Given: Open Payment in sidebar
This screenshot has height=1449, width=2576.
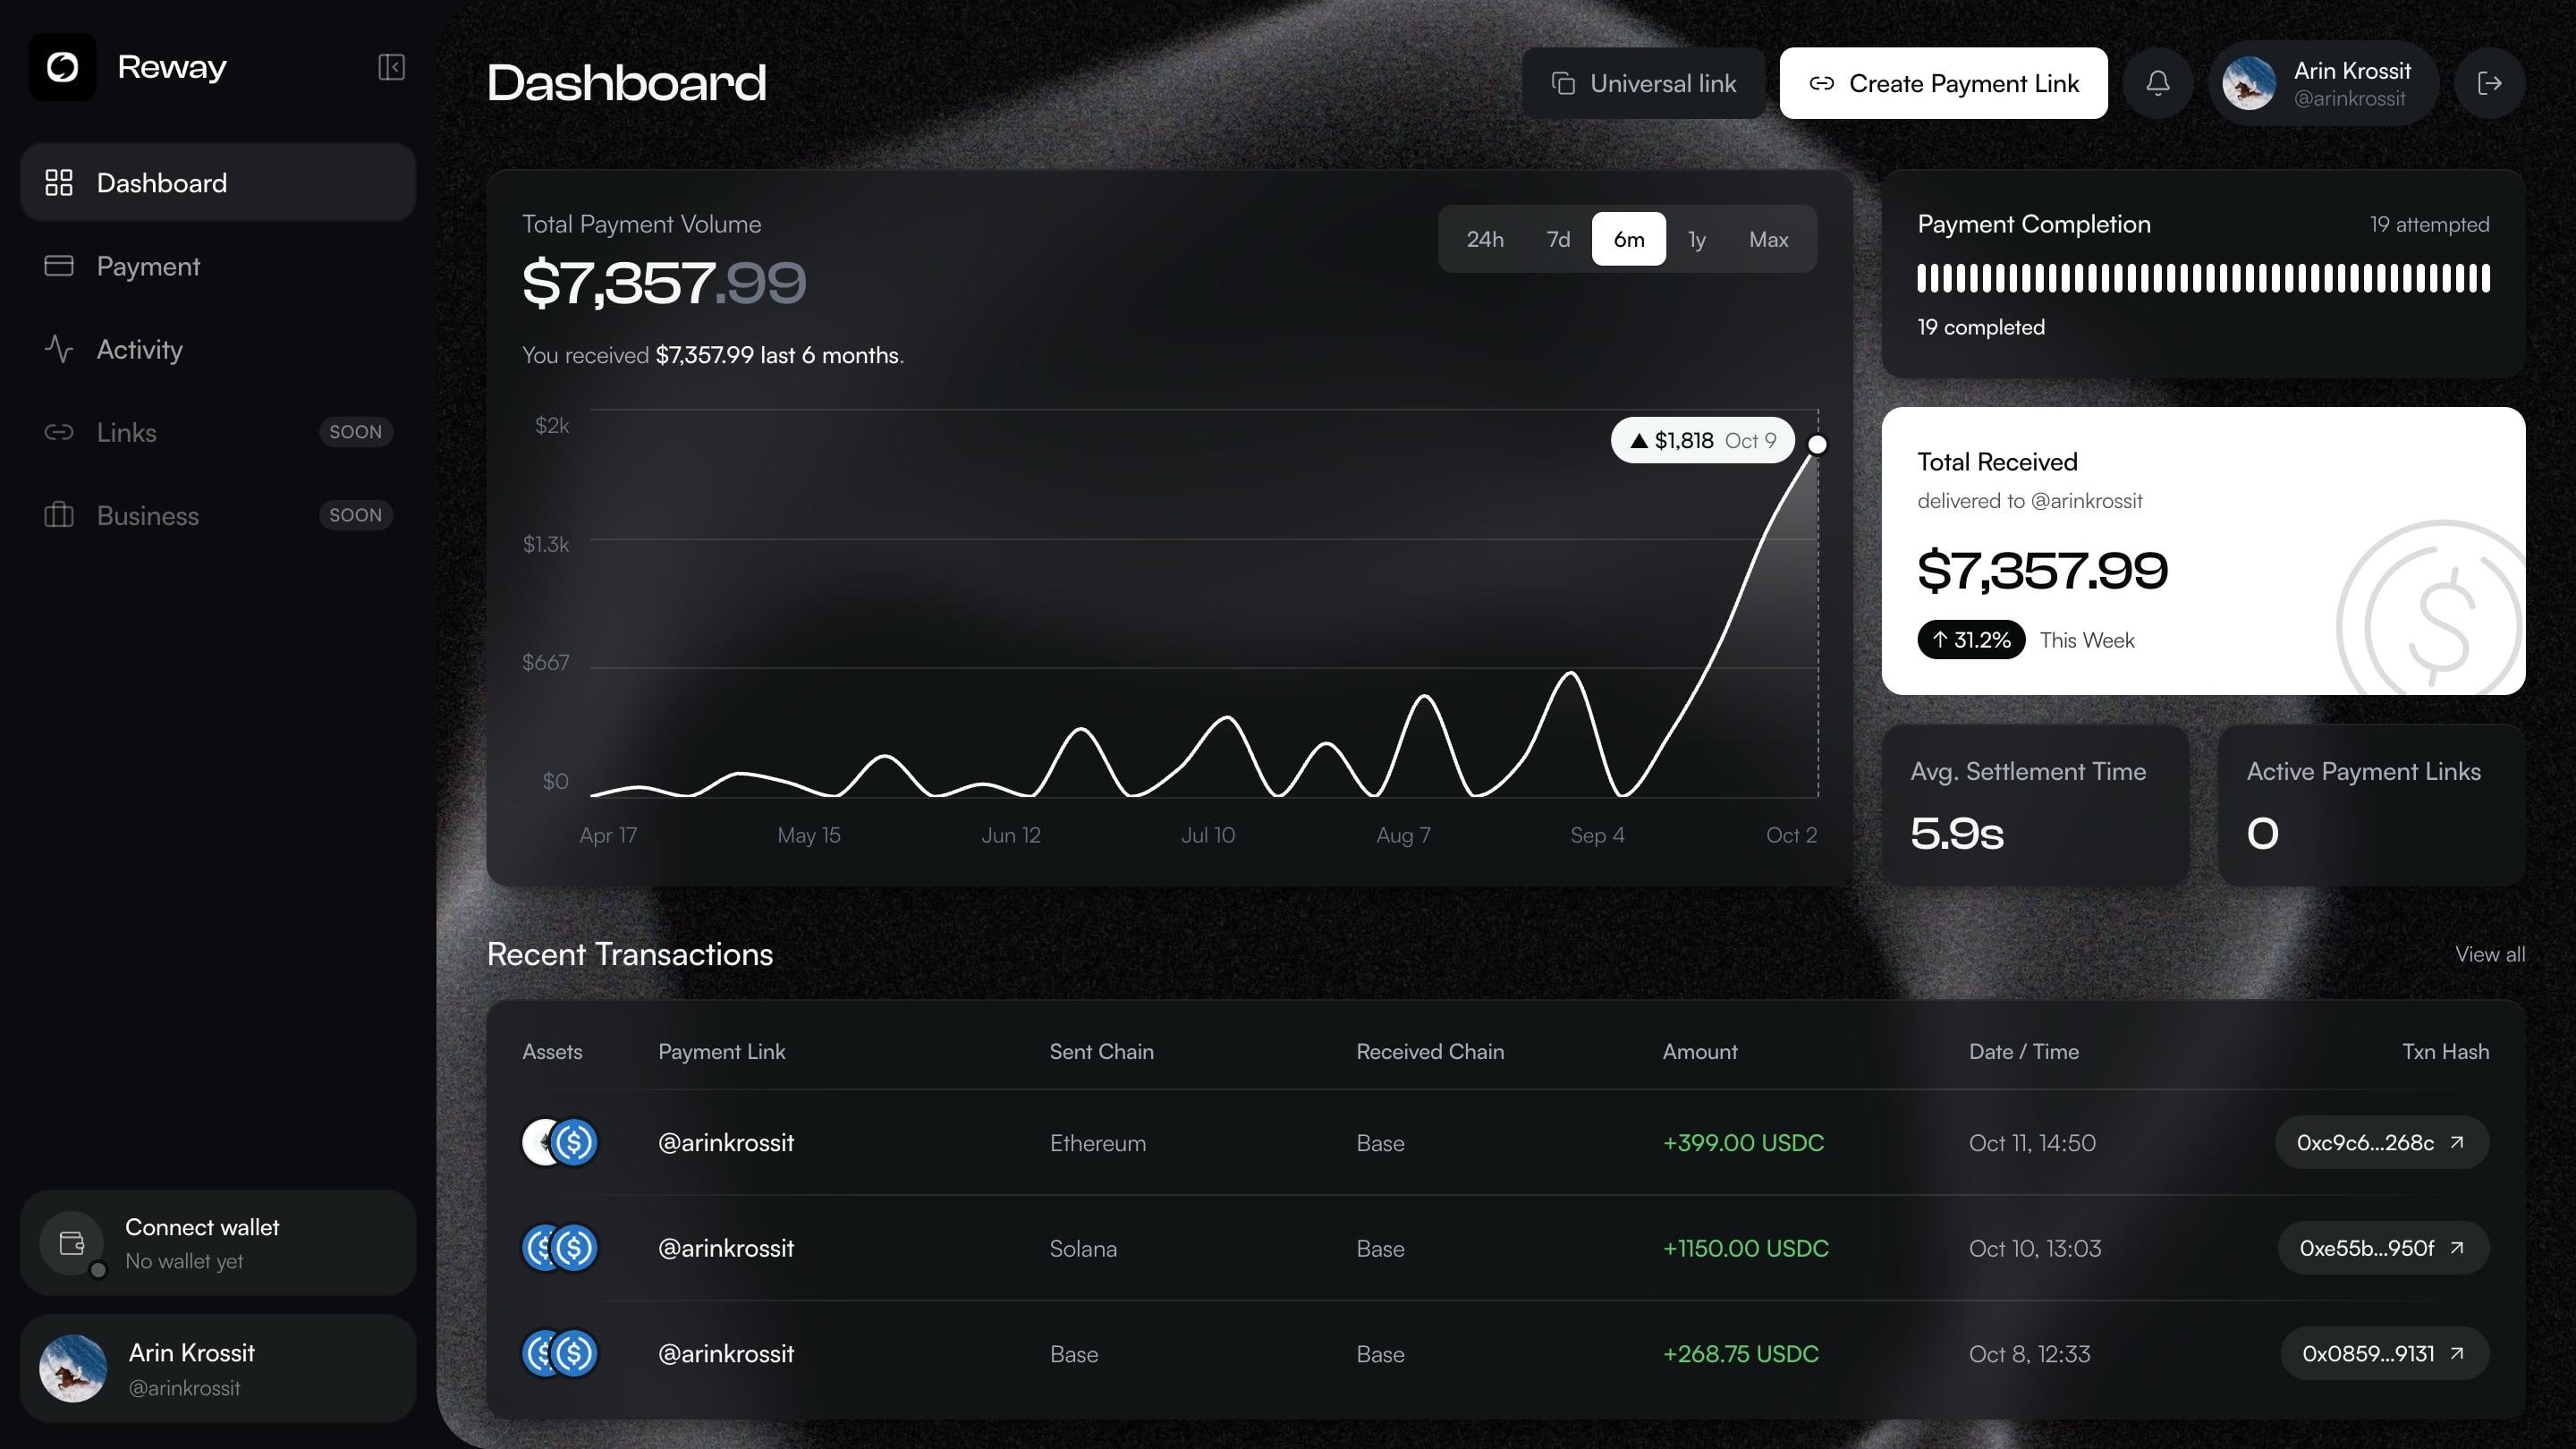Looking at the screenshot, I should point(218,266).
